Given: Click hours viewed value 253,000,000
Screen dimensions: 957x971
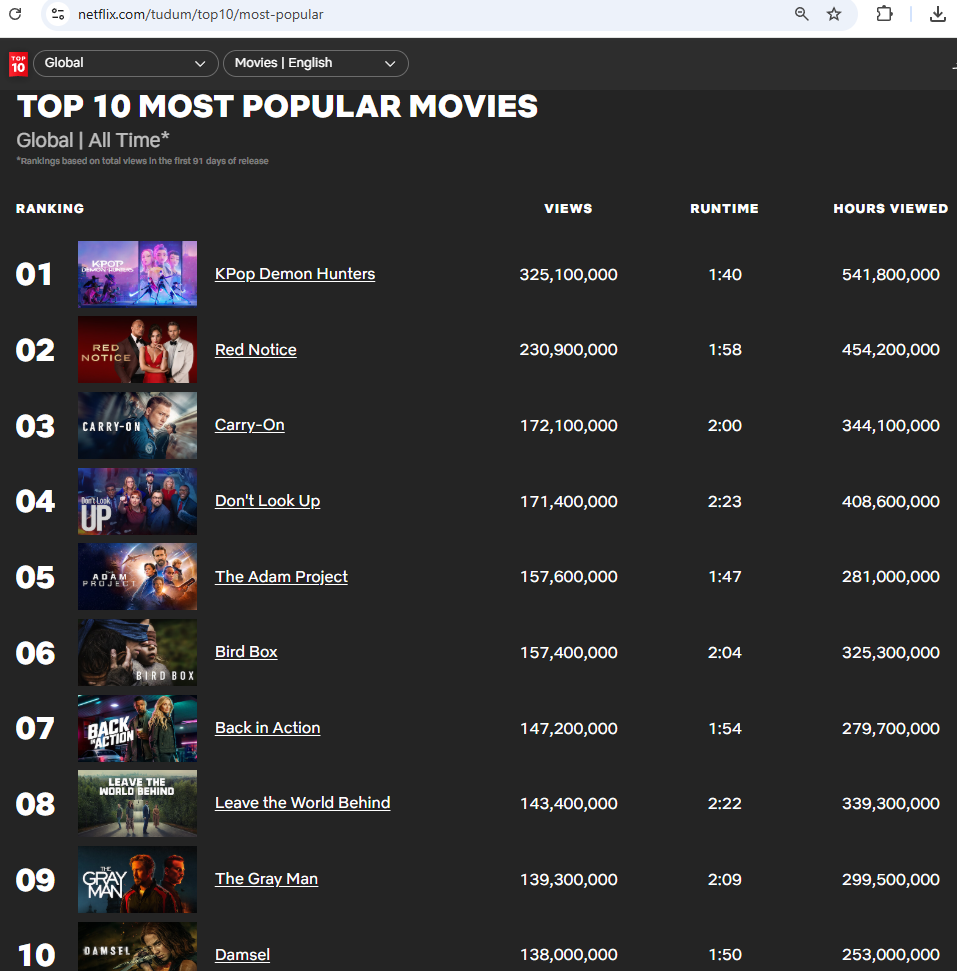Looking at the screenshot, I should pyautogui.click(x=891, y=954).
